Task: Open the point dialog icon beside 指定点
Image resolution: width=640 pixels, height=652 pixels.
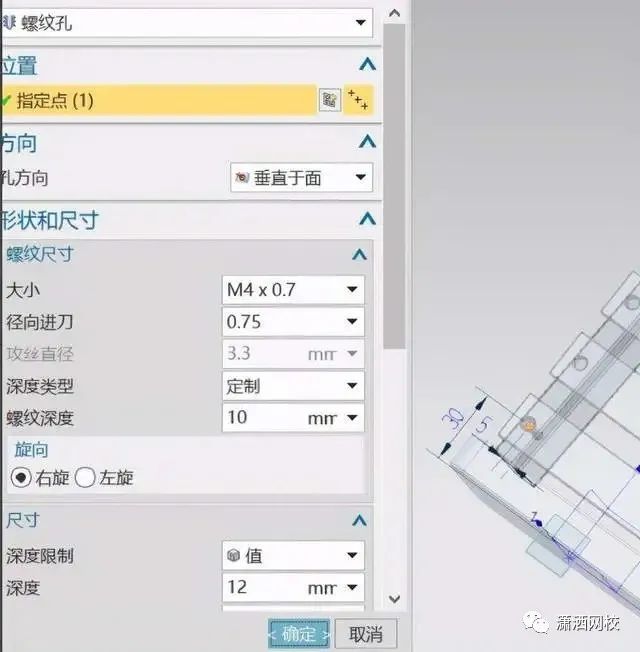Action: click(x=329, y=100)
